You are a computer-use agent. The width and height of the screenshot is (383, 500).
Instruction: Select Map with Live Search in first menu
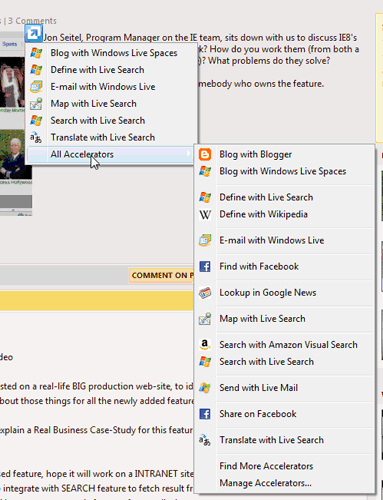[x=111, y=104]
